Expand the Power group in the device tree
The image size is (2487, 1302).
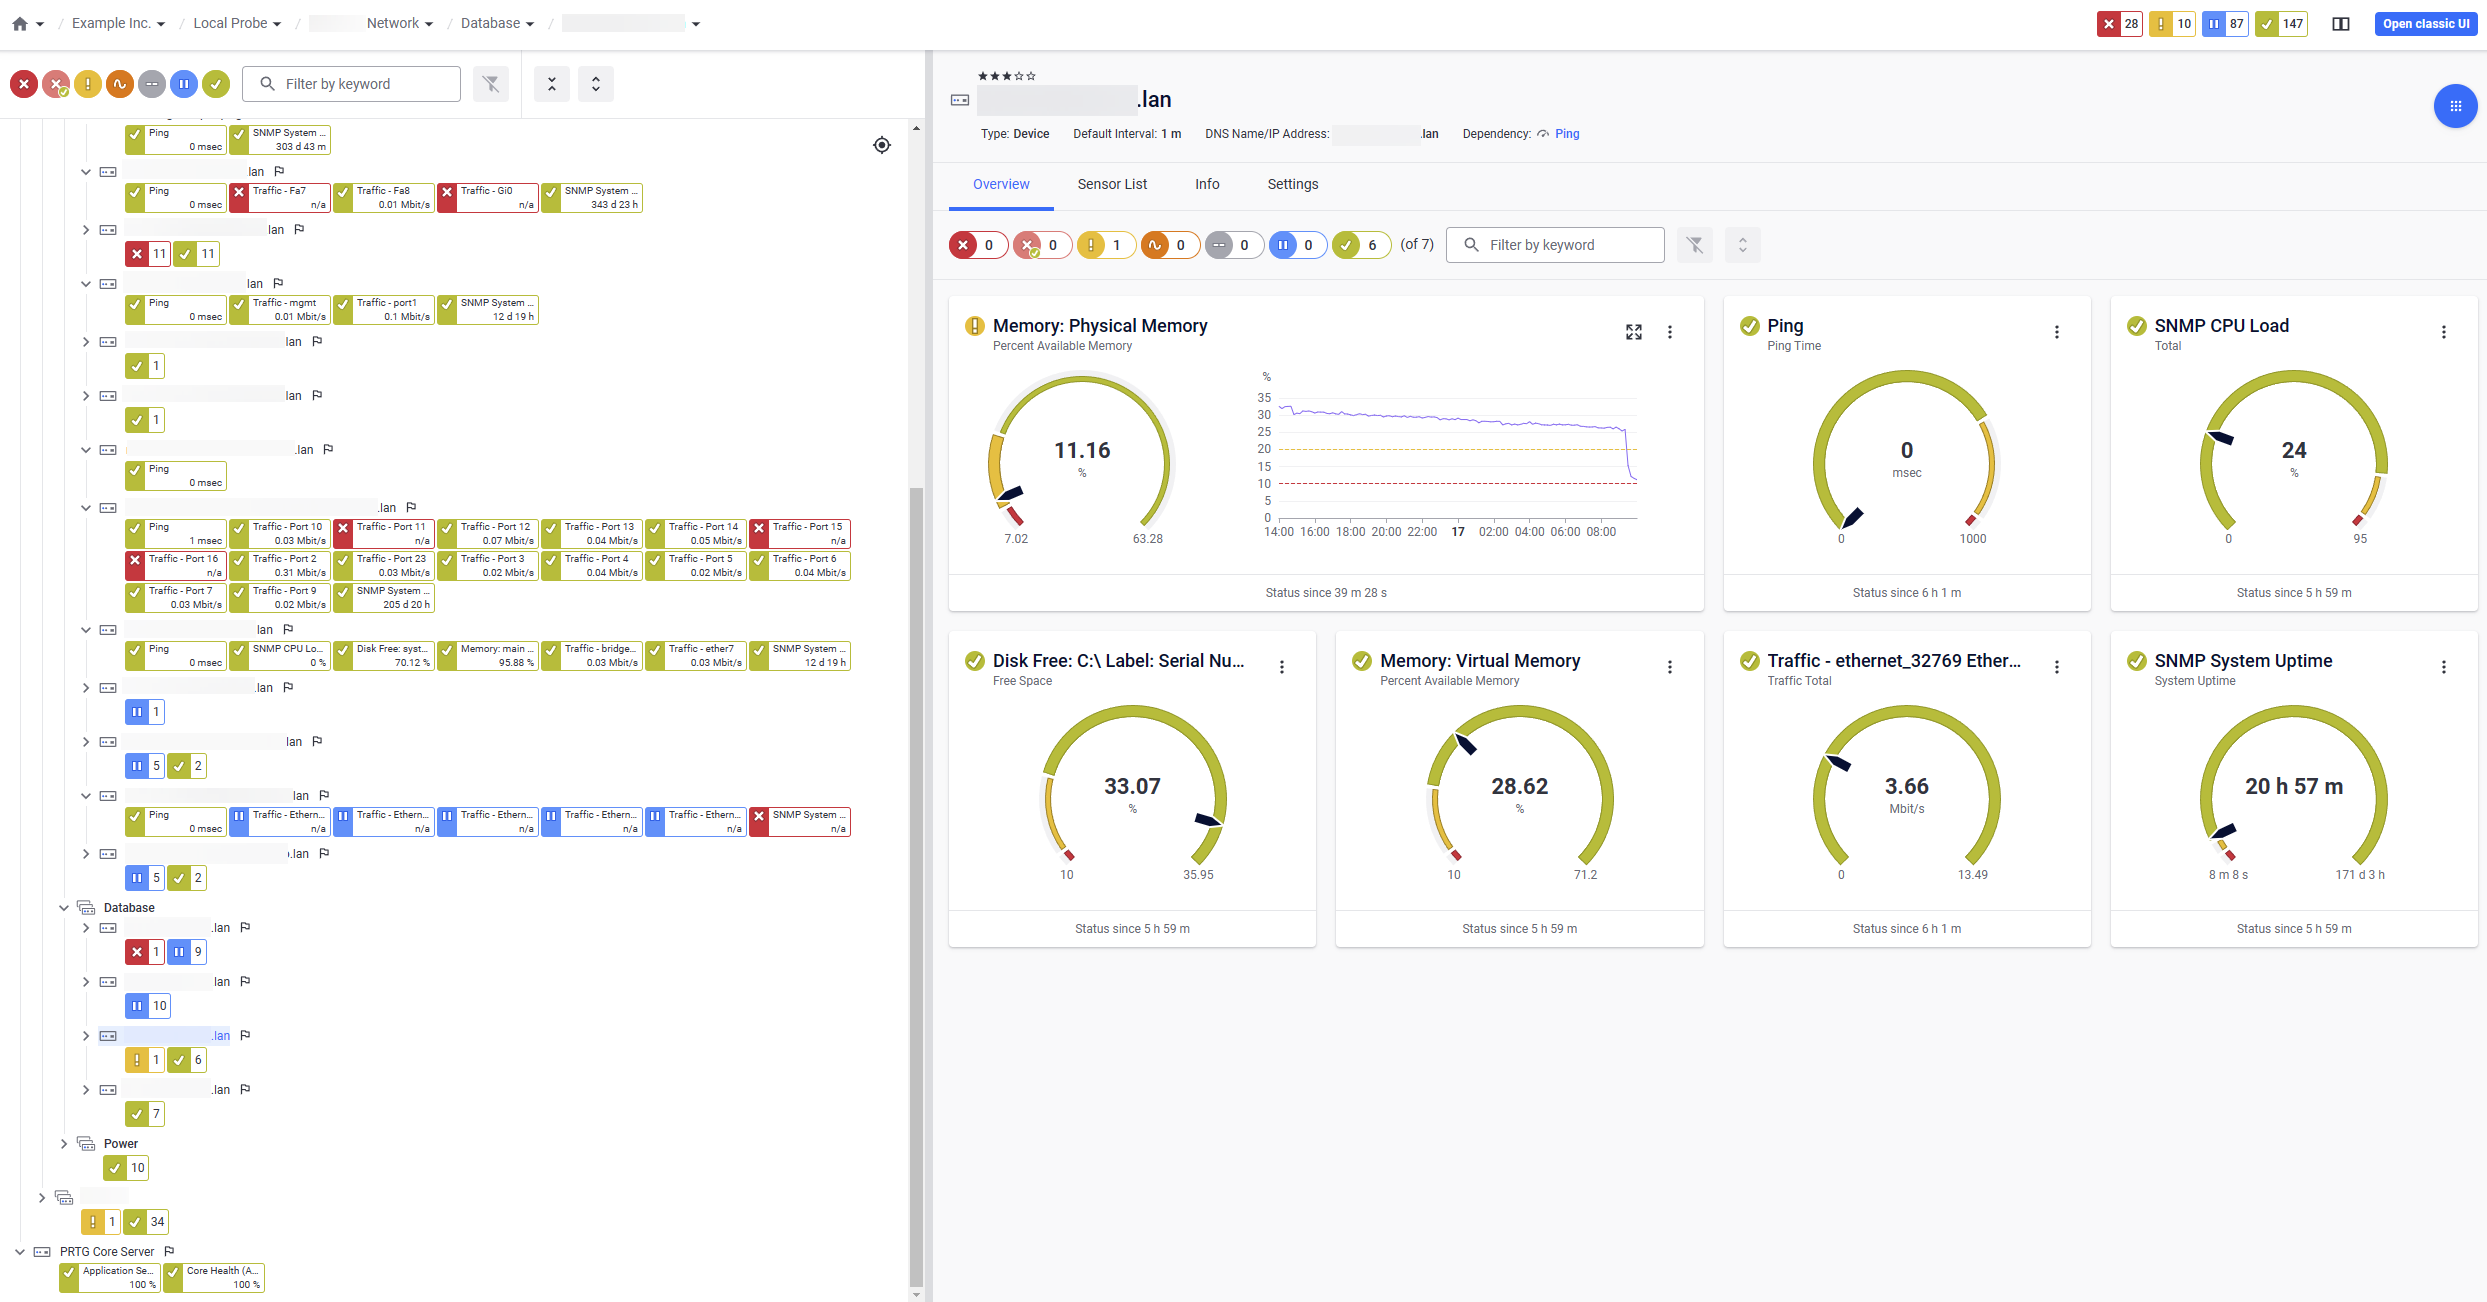64,1143
